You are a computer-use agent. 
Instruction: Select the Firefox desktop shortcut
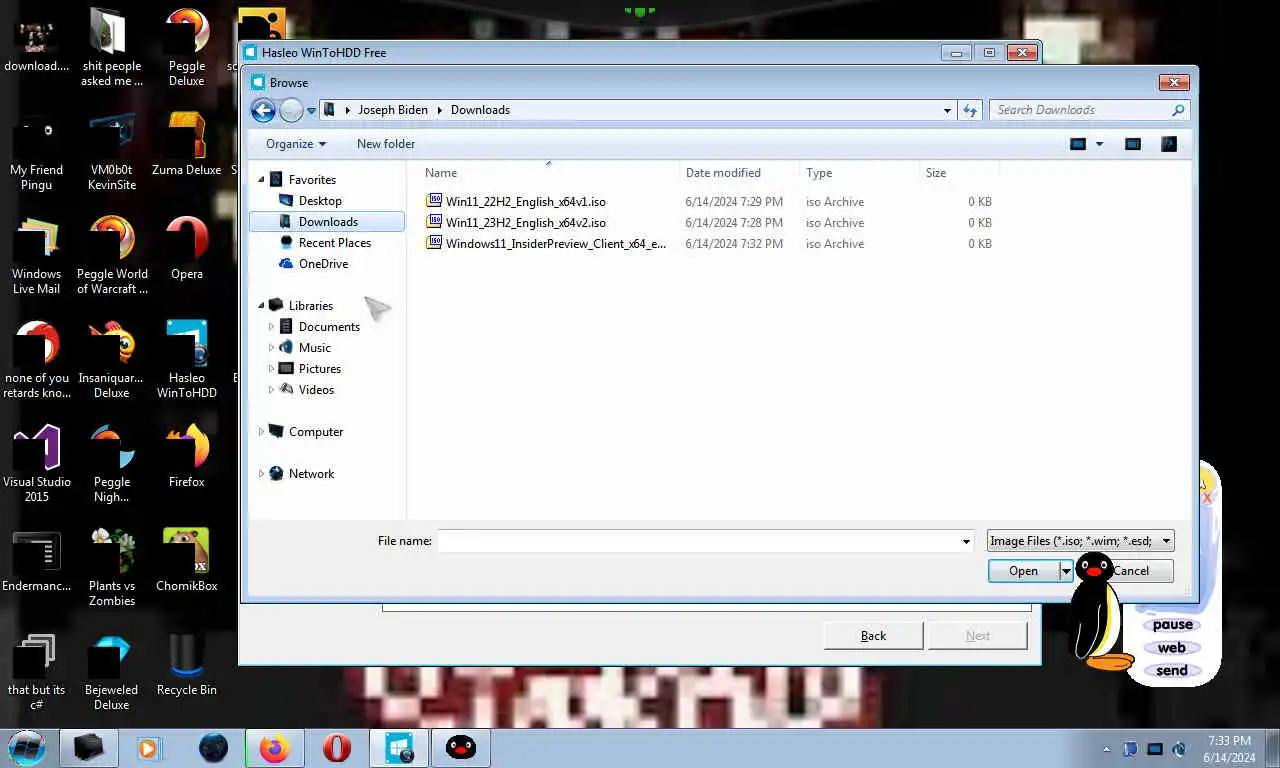click(x=187, y=456)
